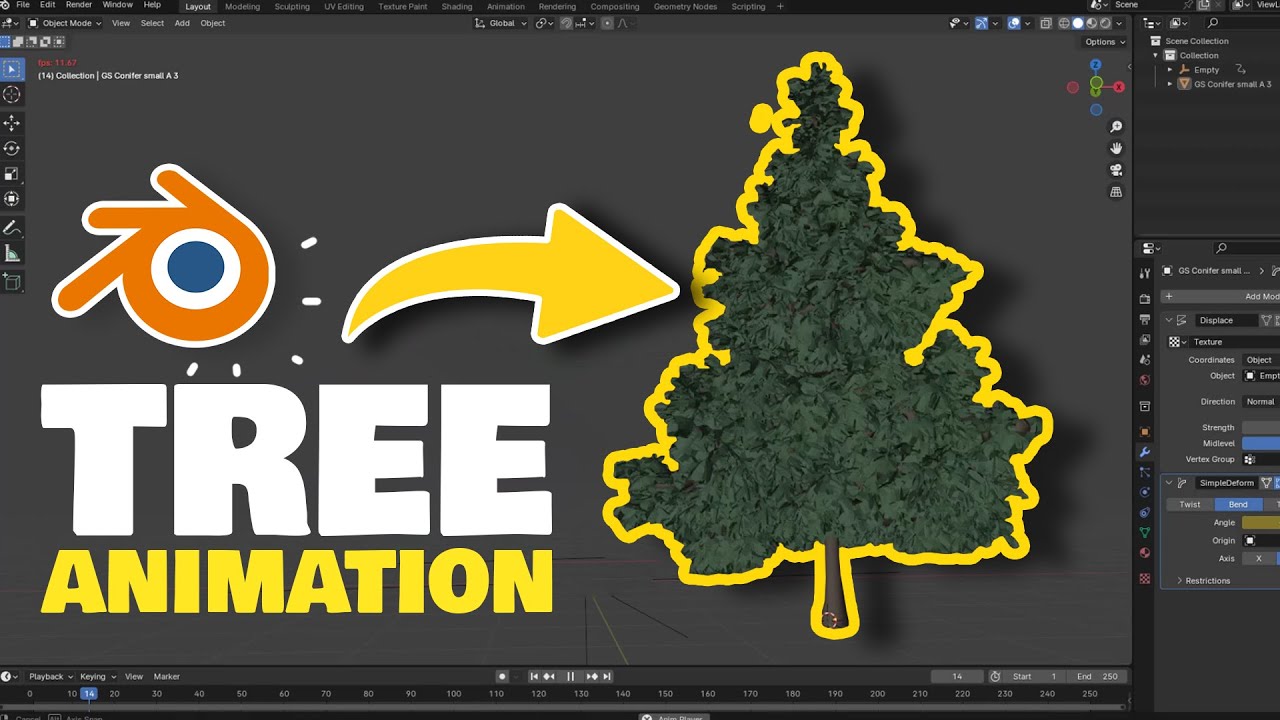Select the Object Properties orange square icon
The height and width of the screenshot is (720, 1280).
pos(1144,433)
